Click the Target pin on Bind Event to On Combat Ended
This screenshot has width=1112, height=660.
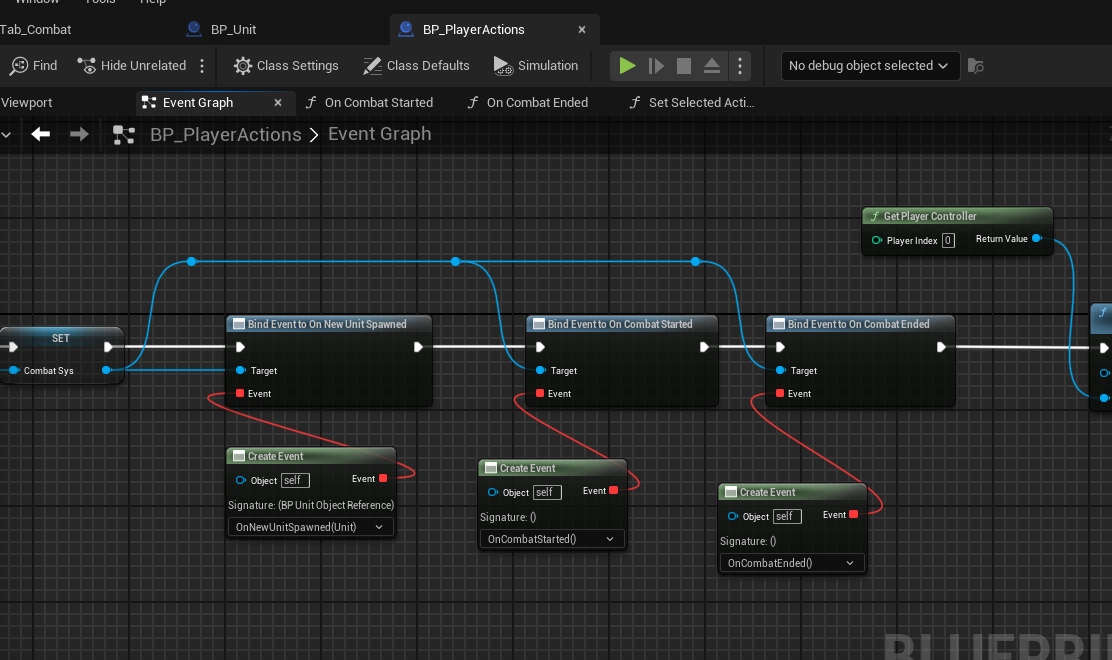pos(780,370)
